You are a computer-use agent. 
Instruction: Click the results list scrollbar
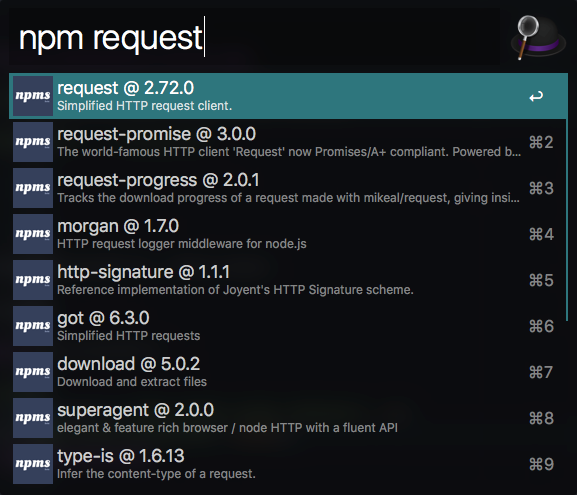point(567,197)
